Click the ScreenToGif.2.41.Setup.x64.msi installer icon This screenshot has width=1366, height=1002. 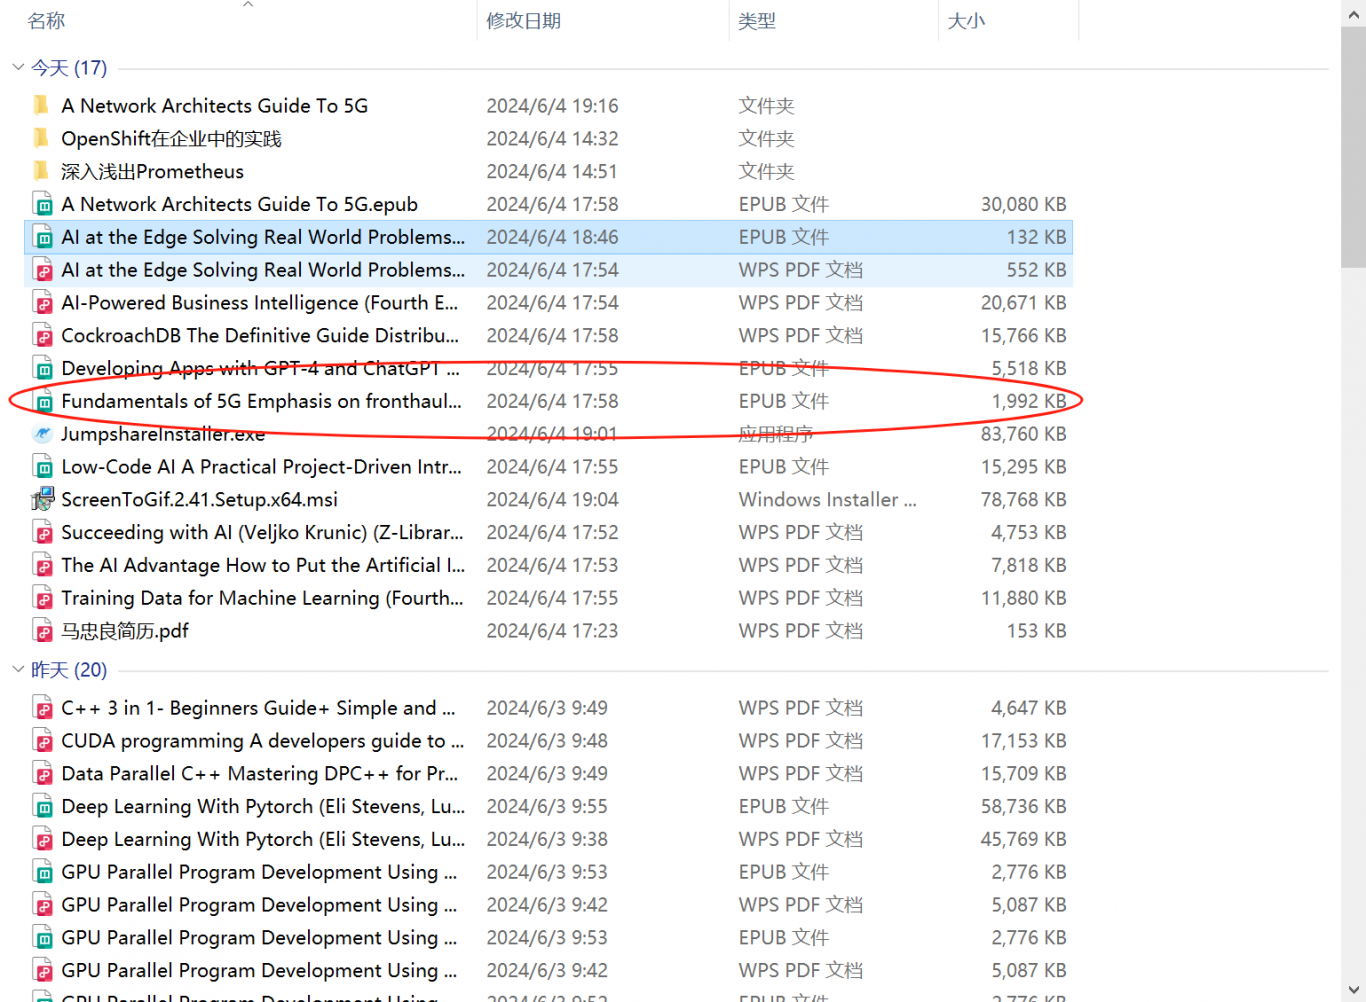pyautogui.click(x=43, y=499)
